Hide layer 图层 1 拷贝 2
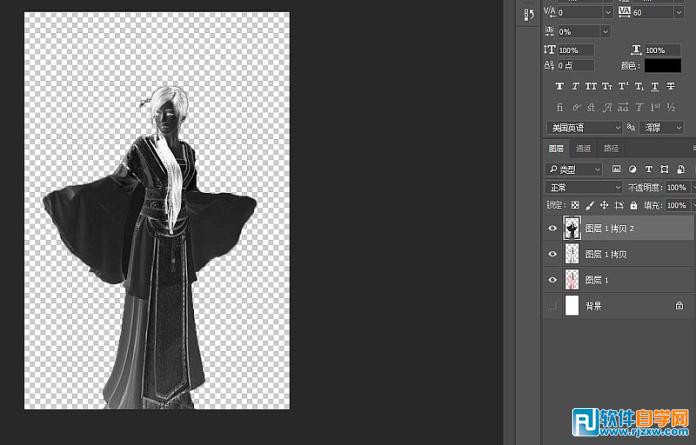 pos(552,228)
